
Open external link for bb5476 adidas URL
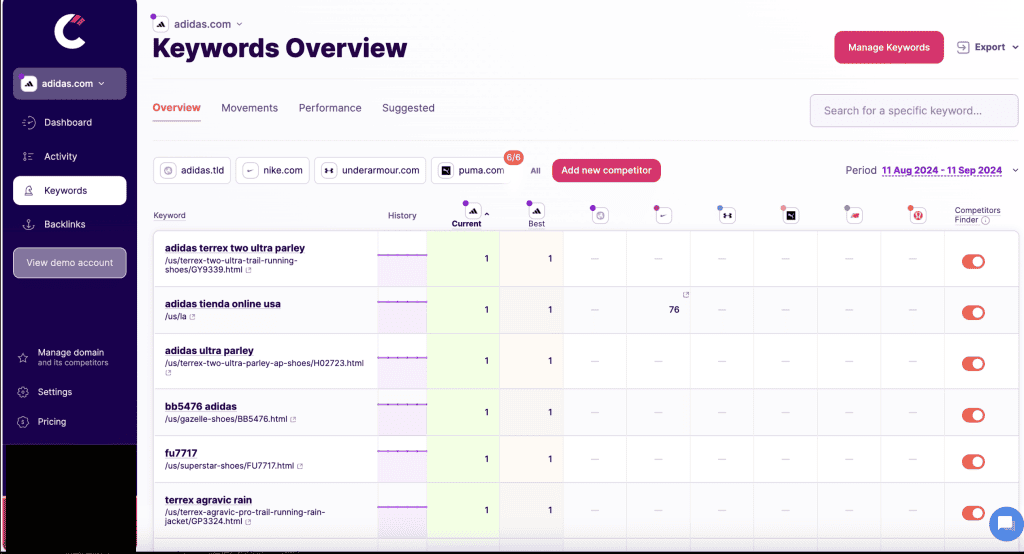[293, 419]
